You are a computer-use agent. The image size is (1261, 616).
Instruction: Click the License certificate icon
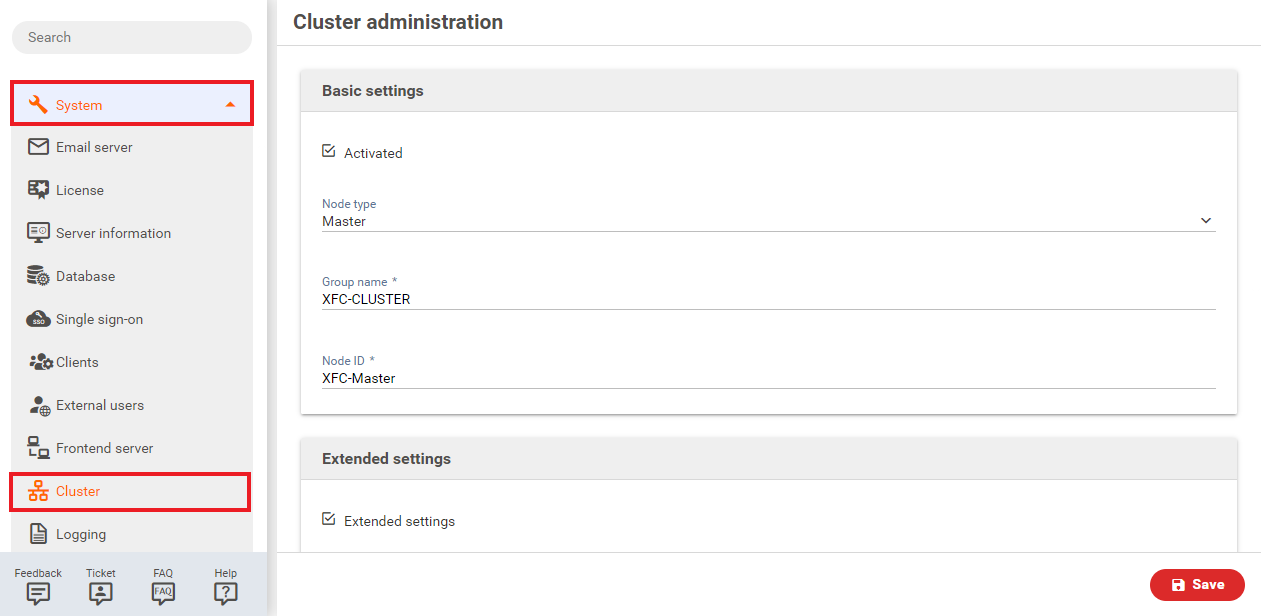coord(39,190)
